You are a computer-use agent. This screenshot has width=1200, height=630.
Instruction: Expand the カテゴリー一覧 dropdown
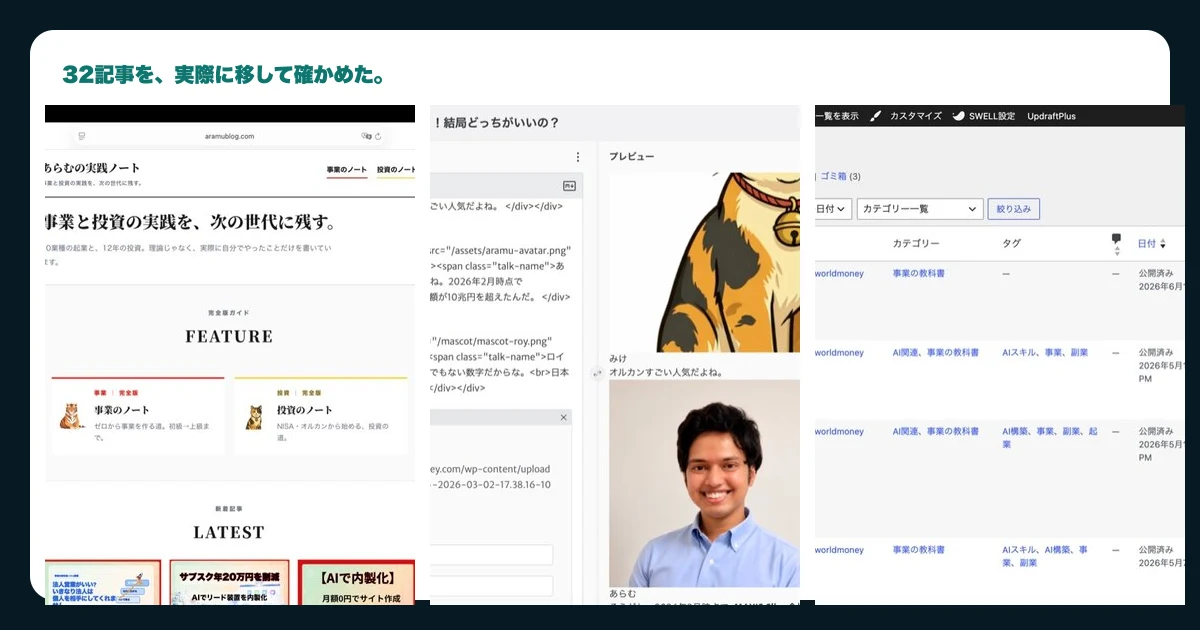[x=920, y=209]
